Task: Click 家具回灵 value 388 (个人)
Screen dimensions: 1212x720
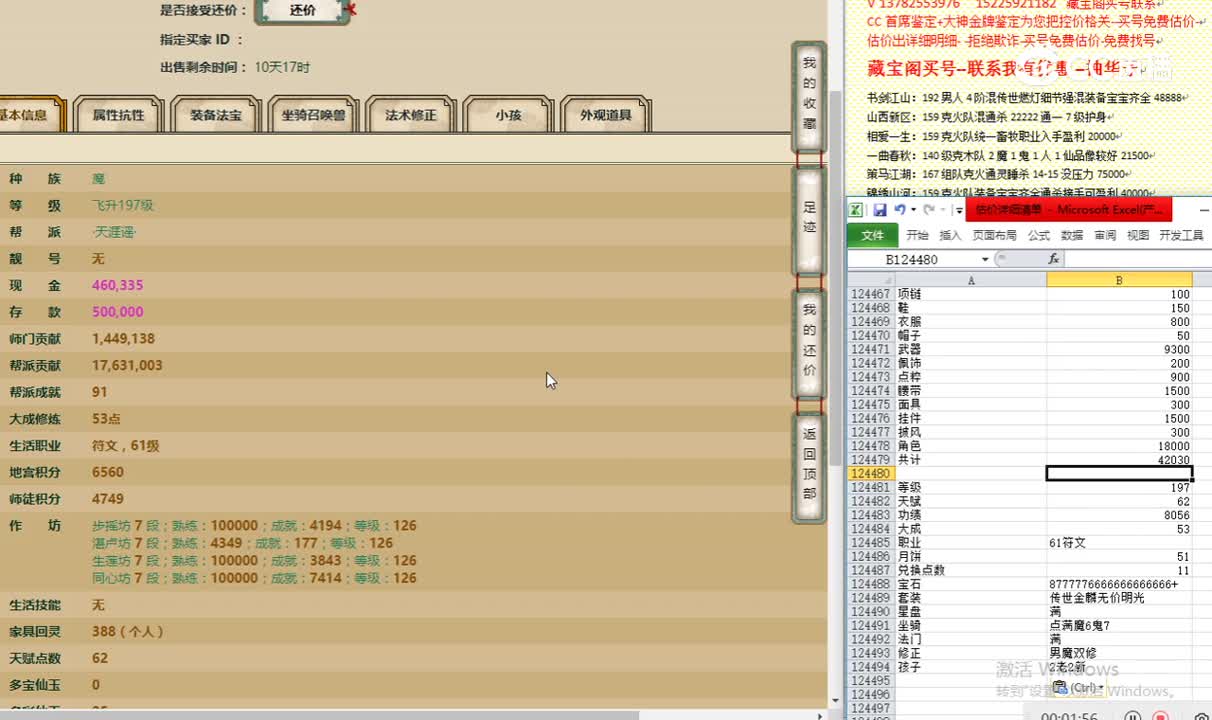Action: coord(128,632)
